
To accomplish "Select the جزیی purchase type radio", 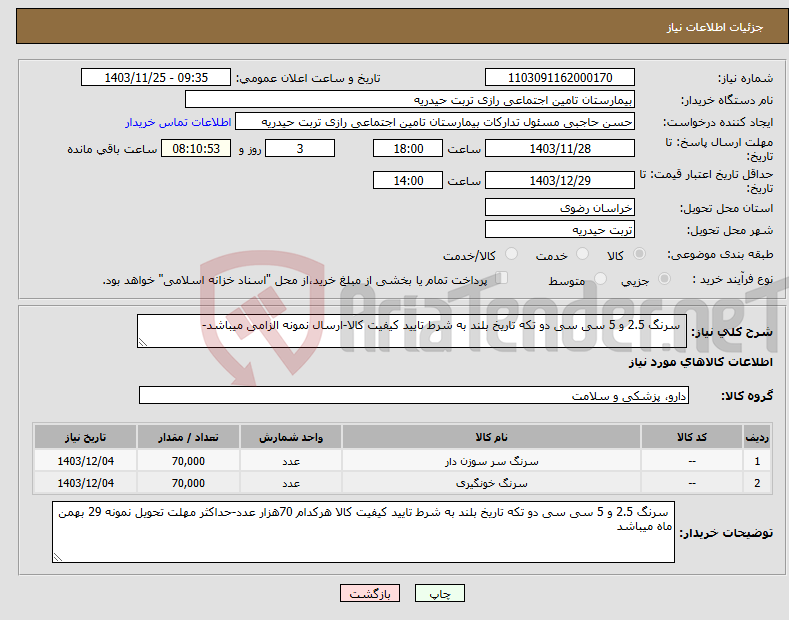I will click(664, 279).
